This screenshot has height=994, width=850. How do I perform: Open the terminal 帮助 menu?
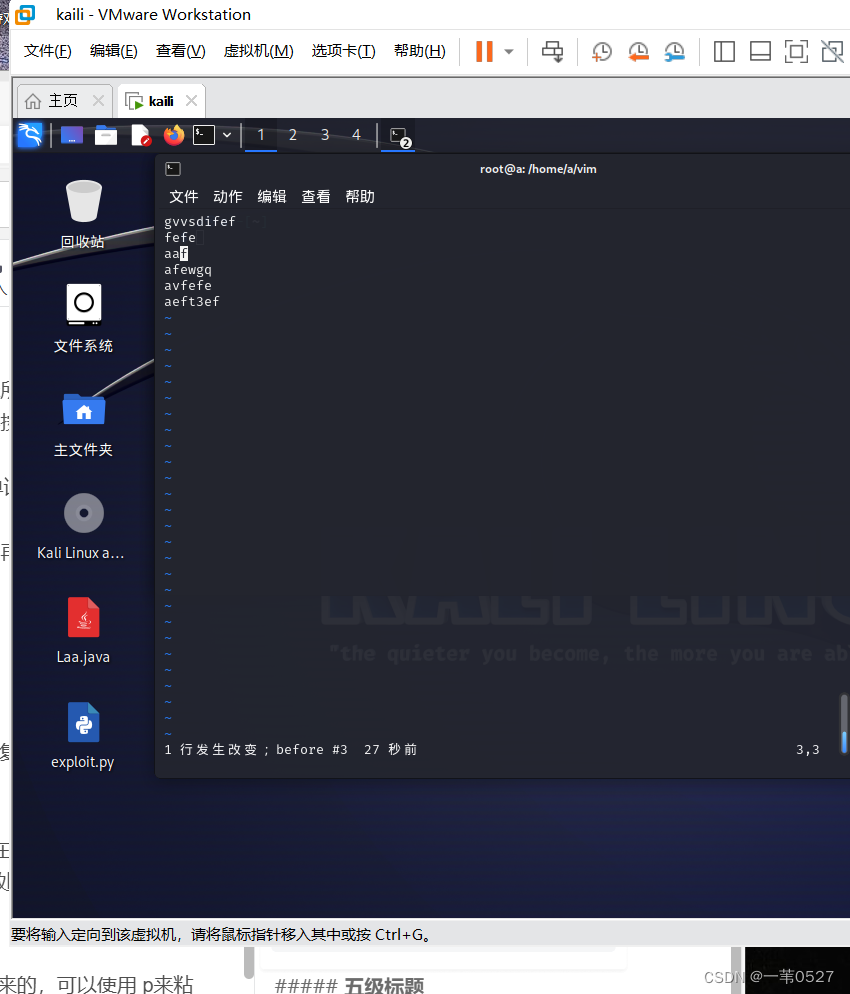click(x=360, y=197)
